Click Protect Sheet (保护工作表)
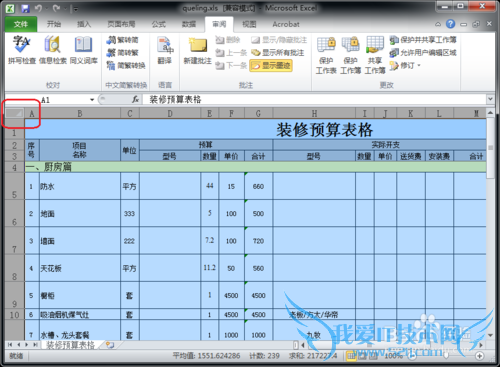 tap(326, 55)
